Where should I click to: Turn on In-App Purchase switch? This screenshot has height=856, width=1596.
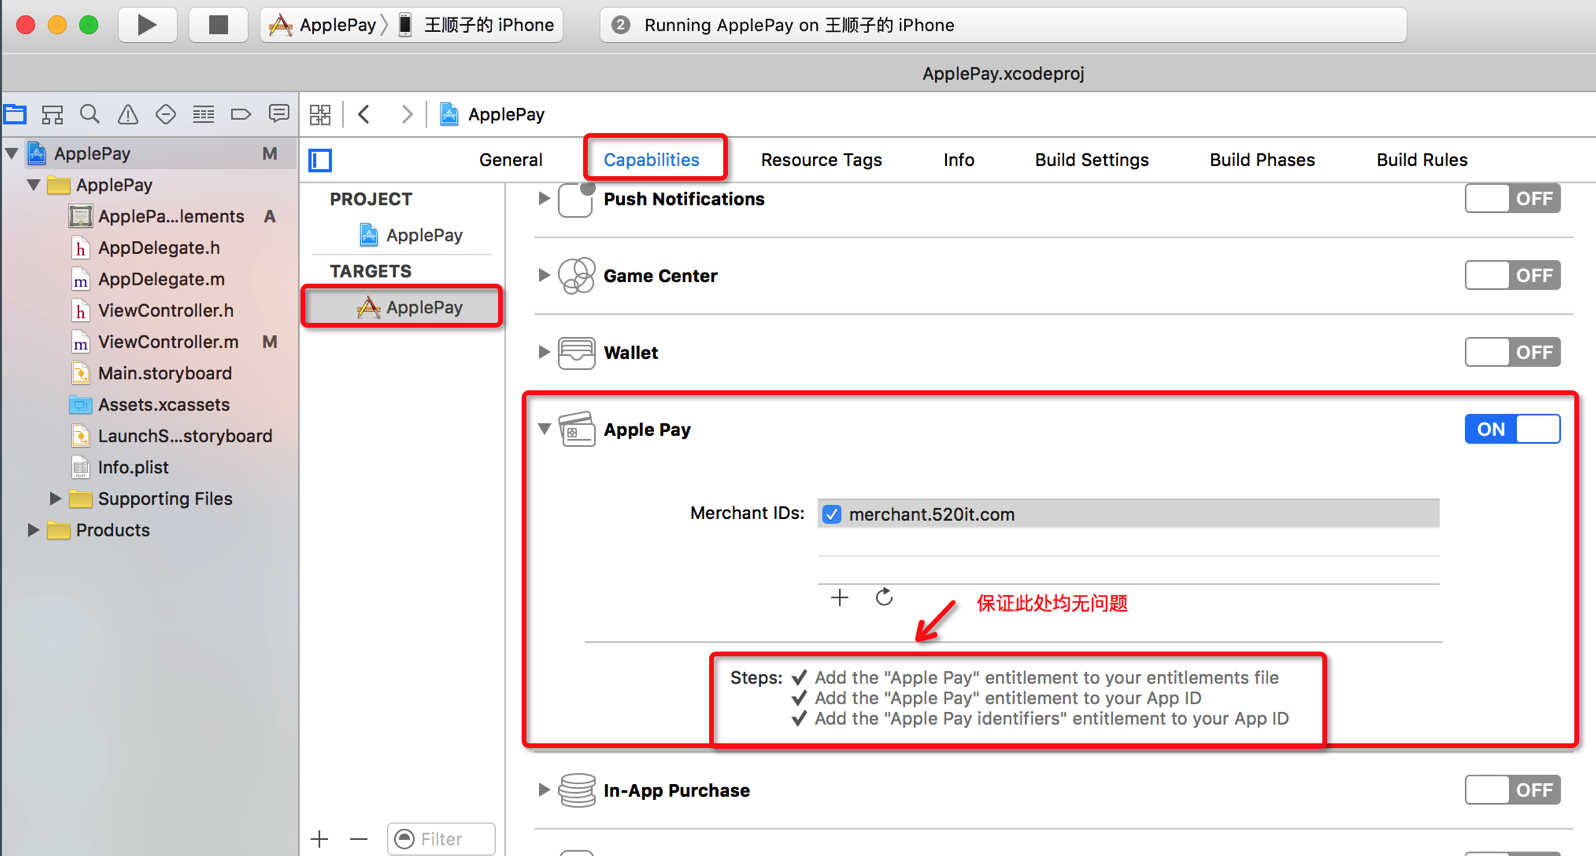1512,790
